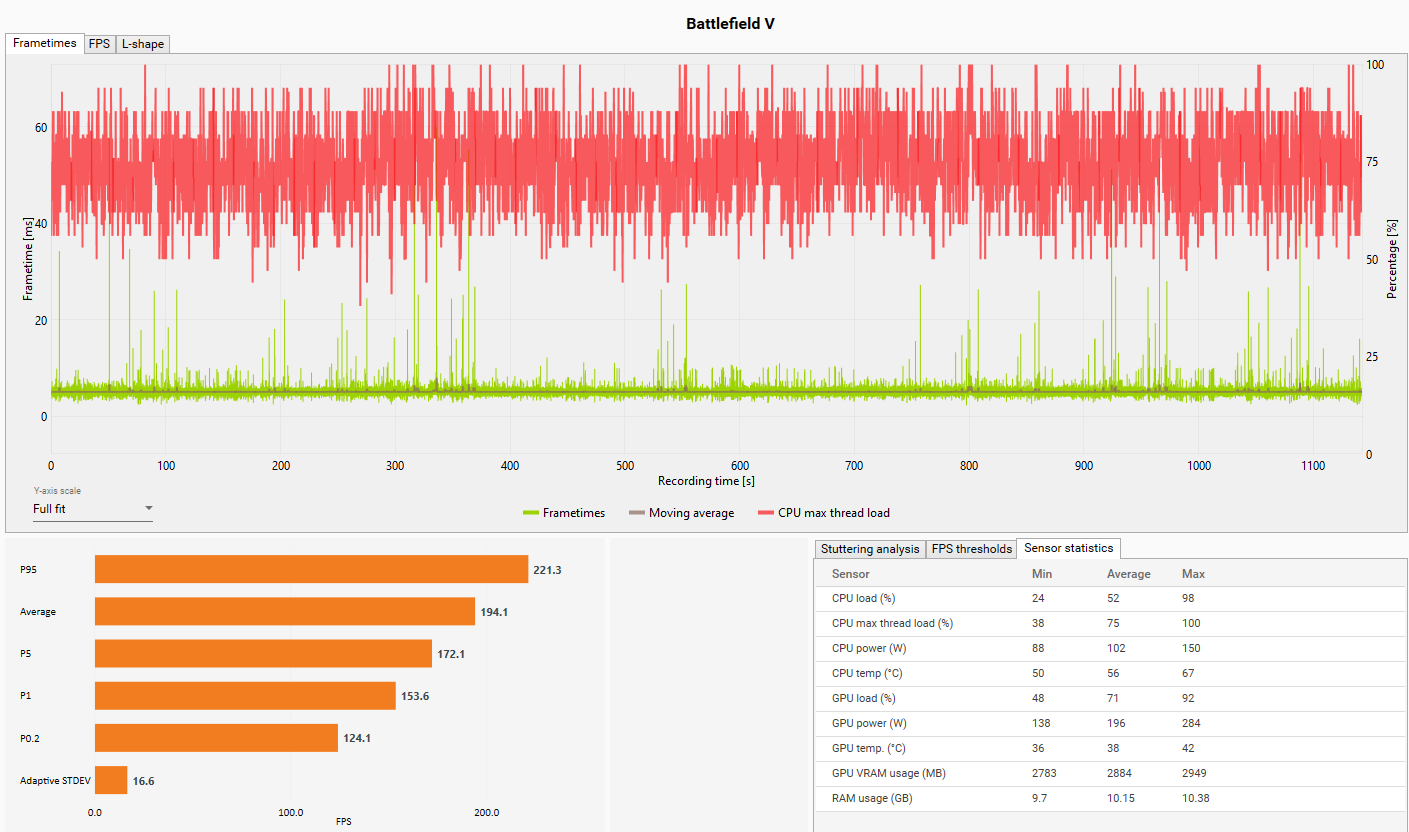Select the RAM usage (GB) row
This screenshot has width=1409, height=832.
click(1110, 799)
